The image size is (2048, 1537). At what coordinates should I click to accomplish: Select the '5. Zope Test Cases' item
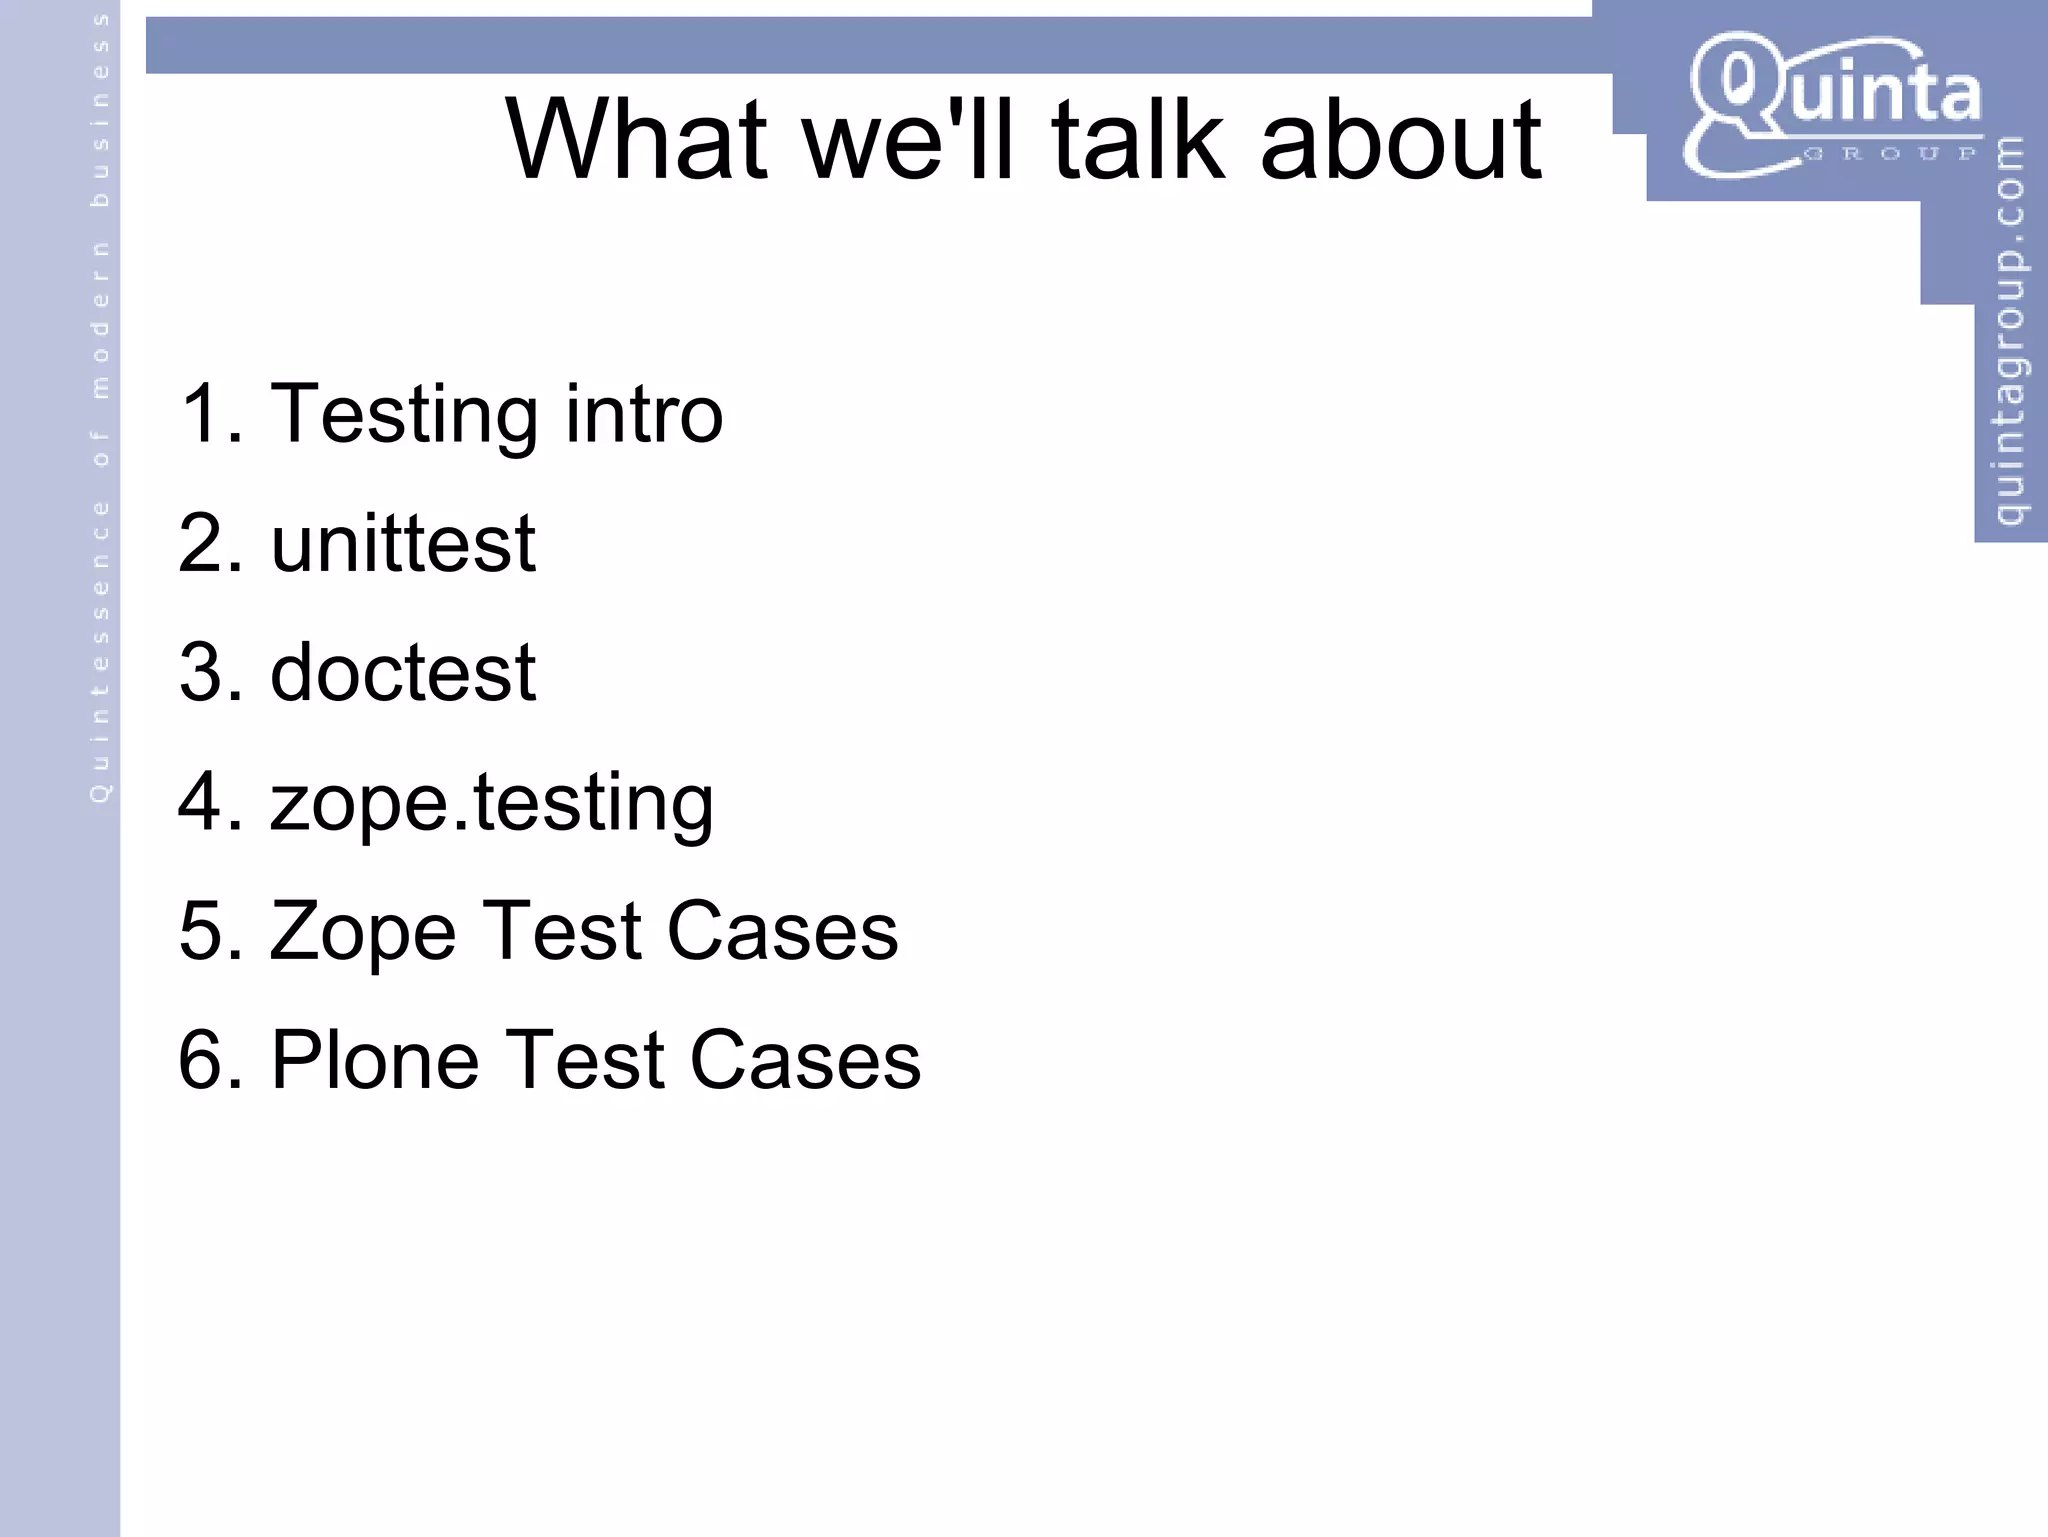pos(538,931)
